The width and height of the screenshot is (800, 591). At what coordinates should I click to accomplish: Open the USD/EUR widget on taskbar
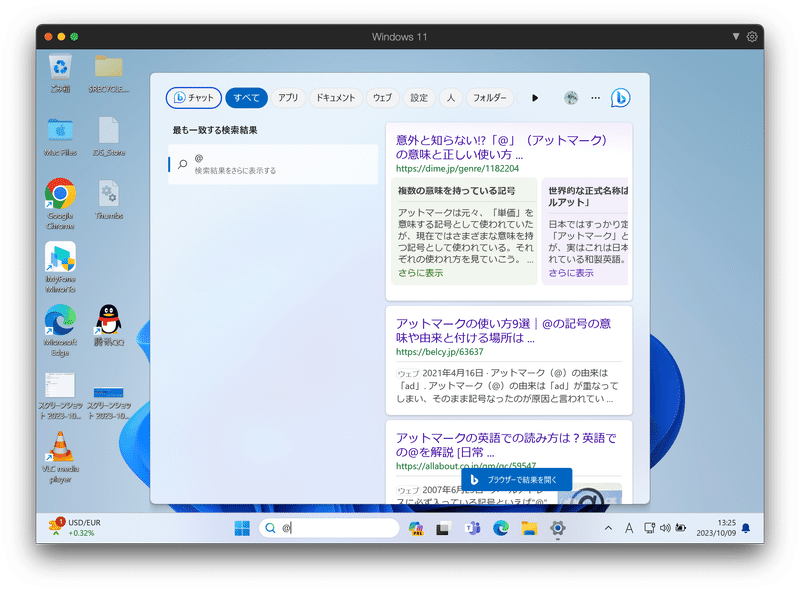74,528
